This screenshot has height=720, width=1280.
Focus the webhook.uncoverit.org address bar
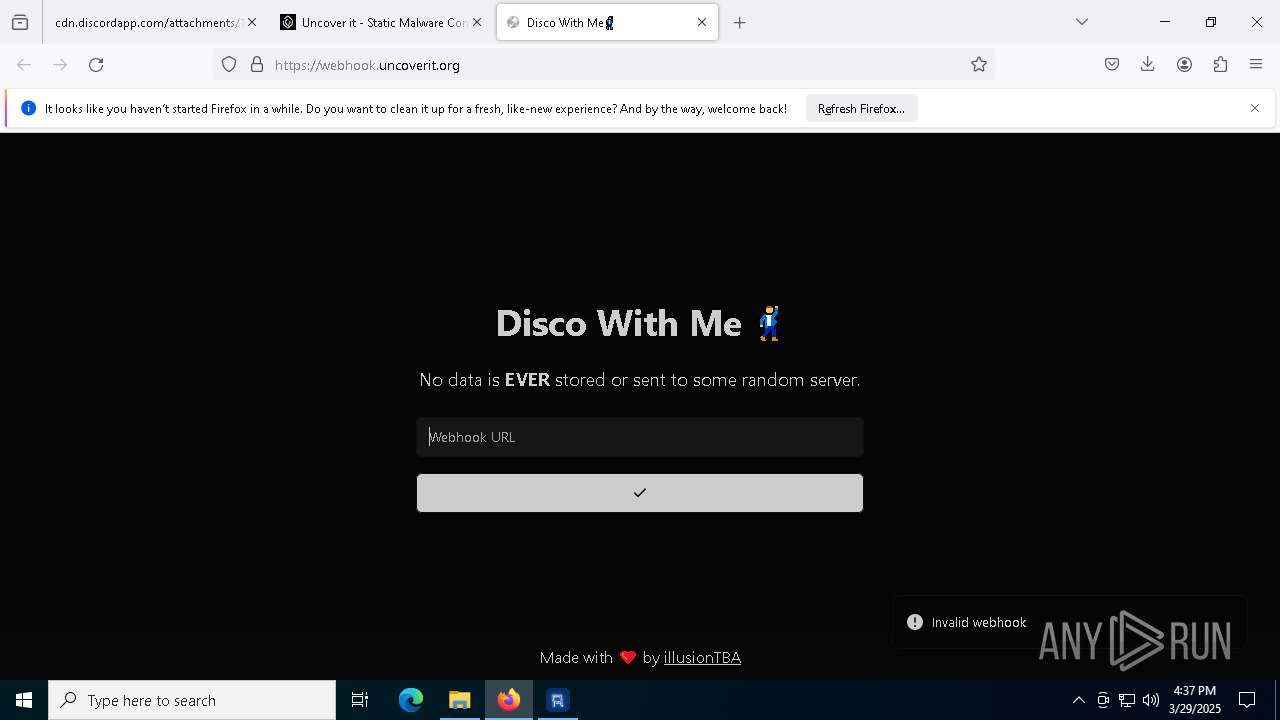pos(603,65)
